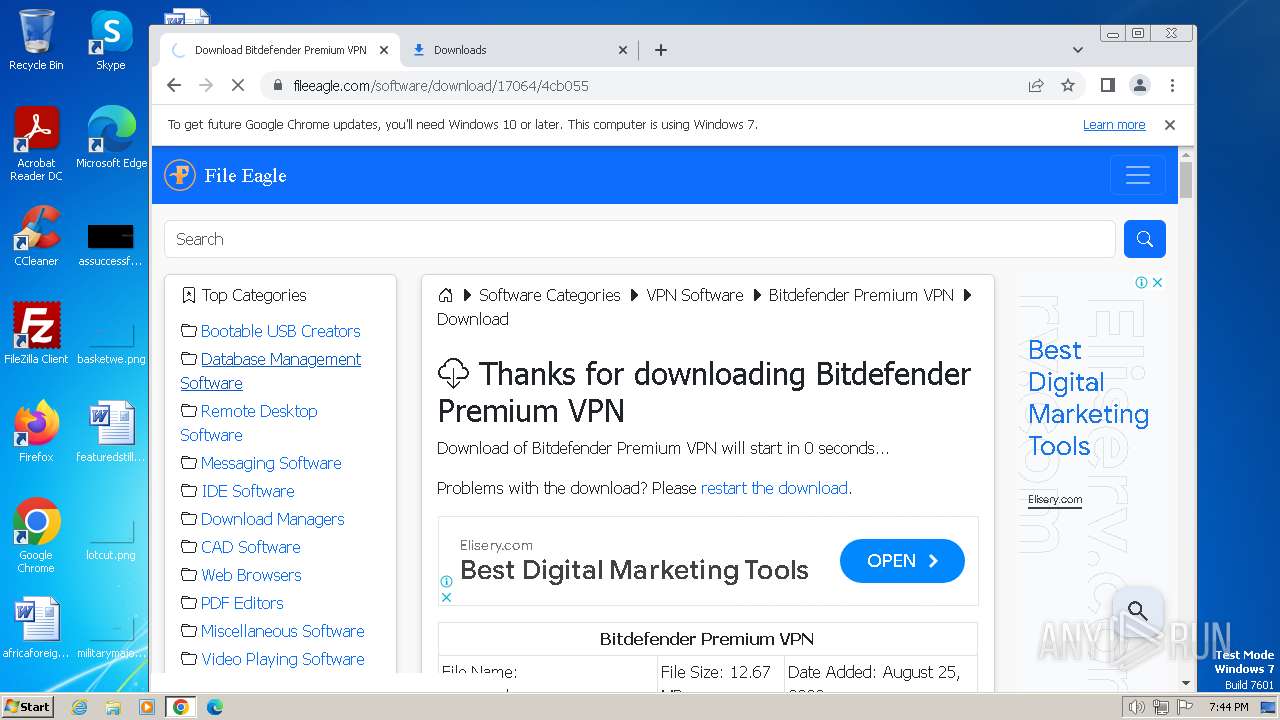Open Video Playing Software category

(283, 659)
